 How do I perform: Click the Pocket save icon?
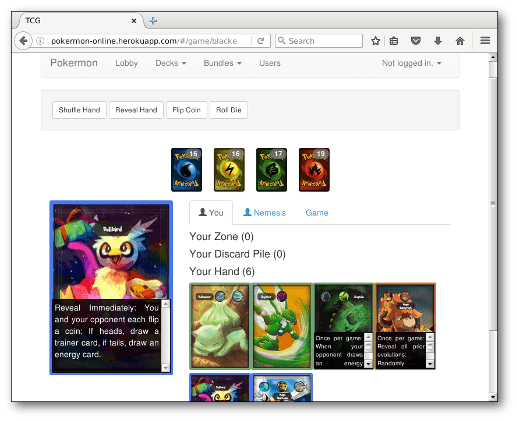coord(415,41)
